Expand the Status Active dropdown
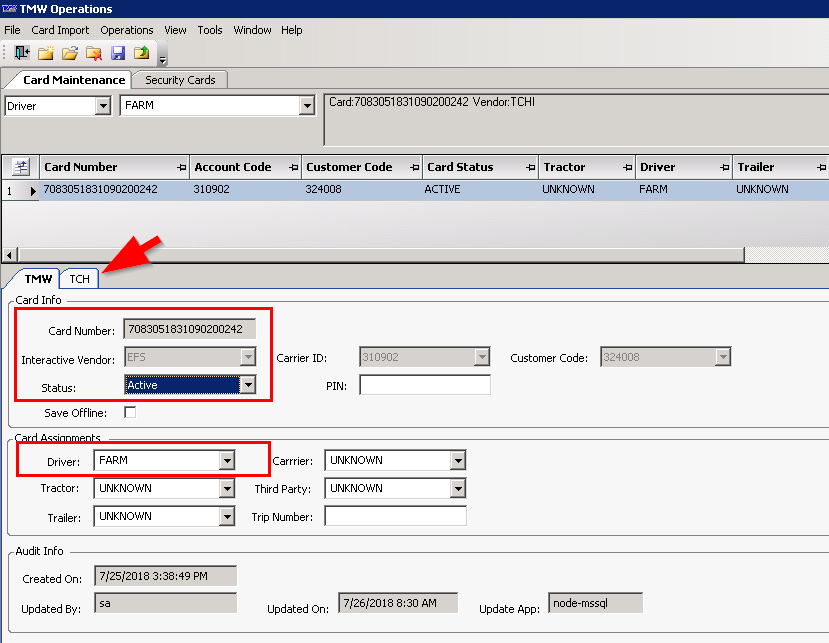 [248, 385]
